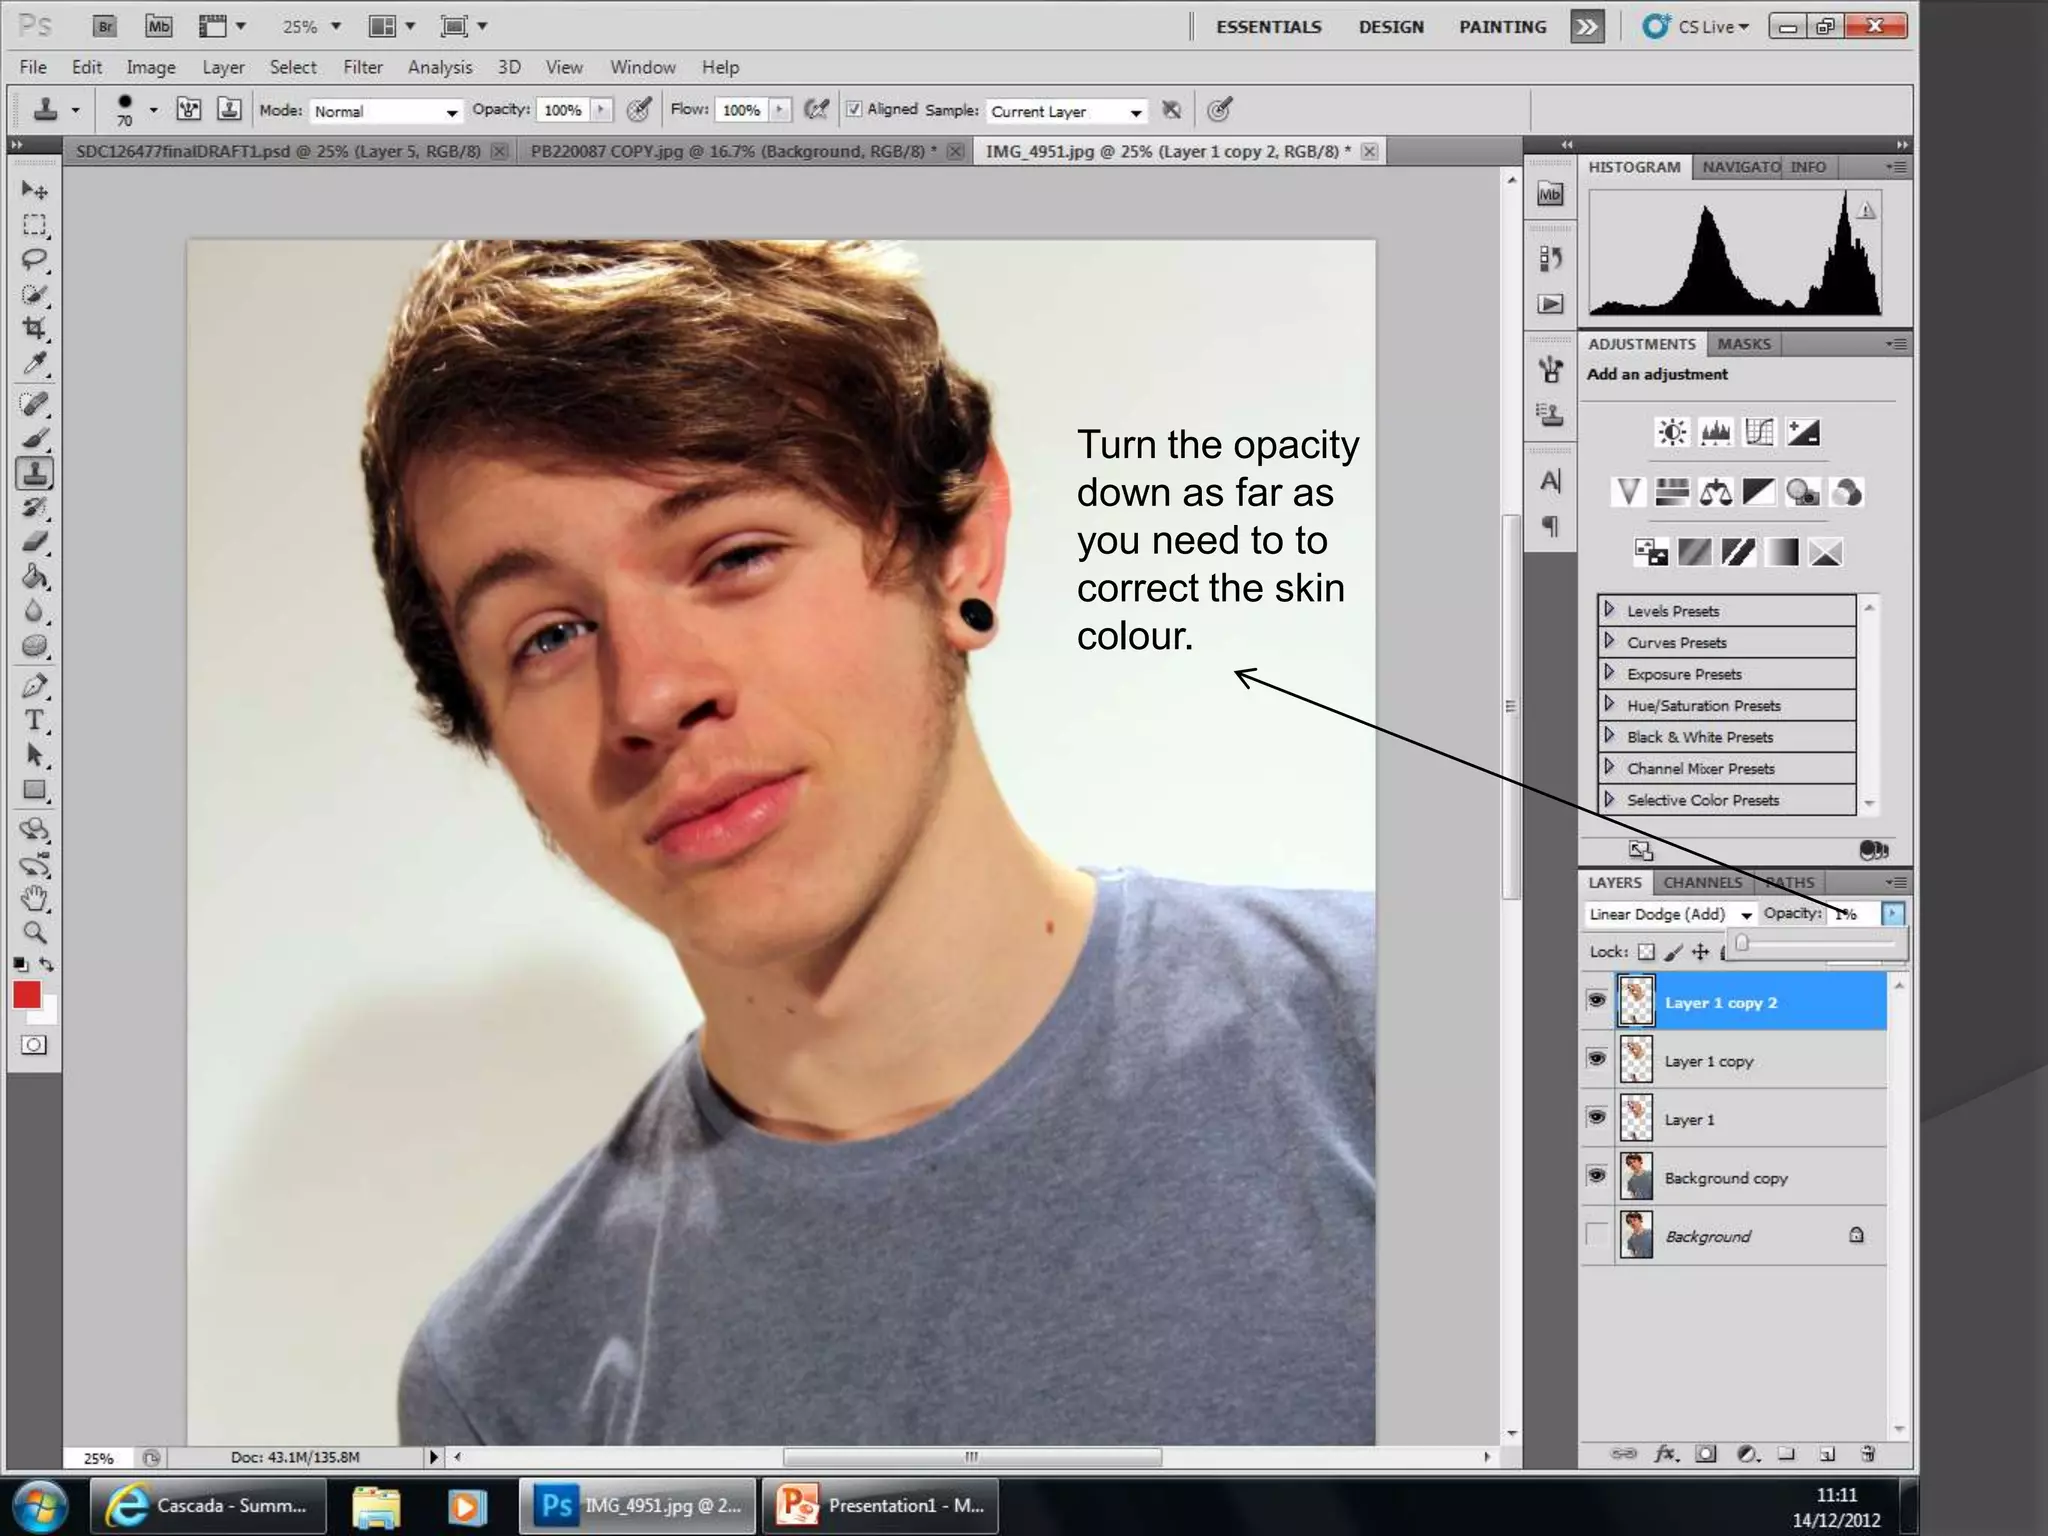Open the Layer menu
This screenshot has height=1536, width=2048.
(x=223, y=67)
